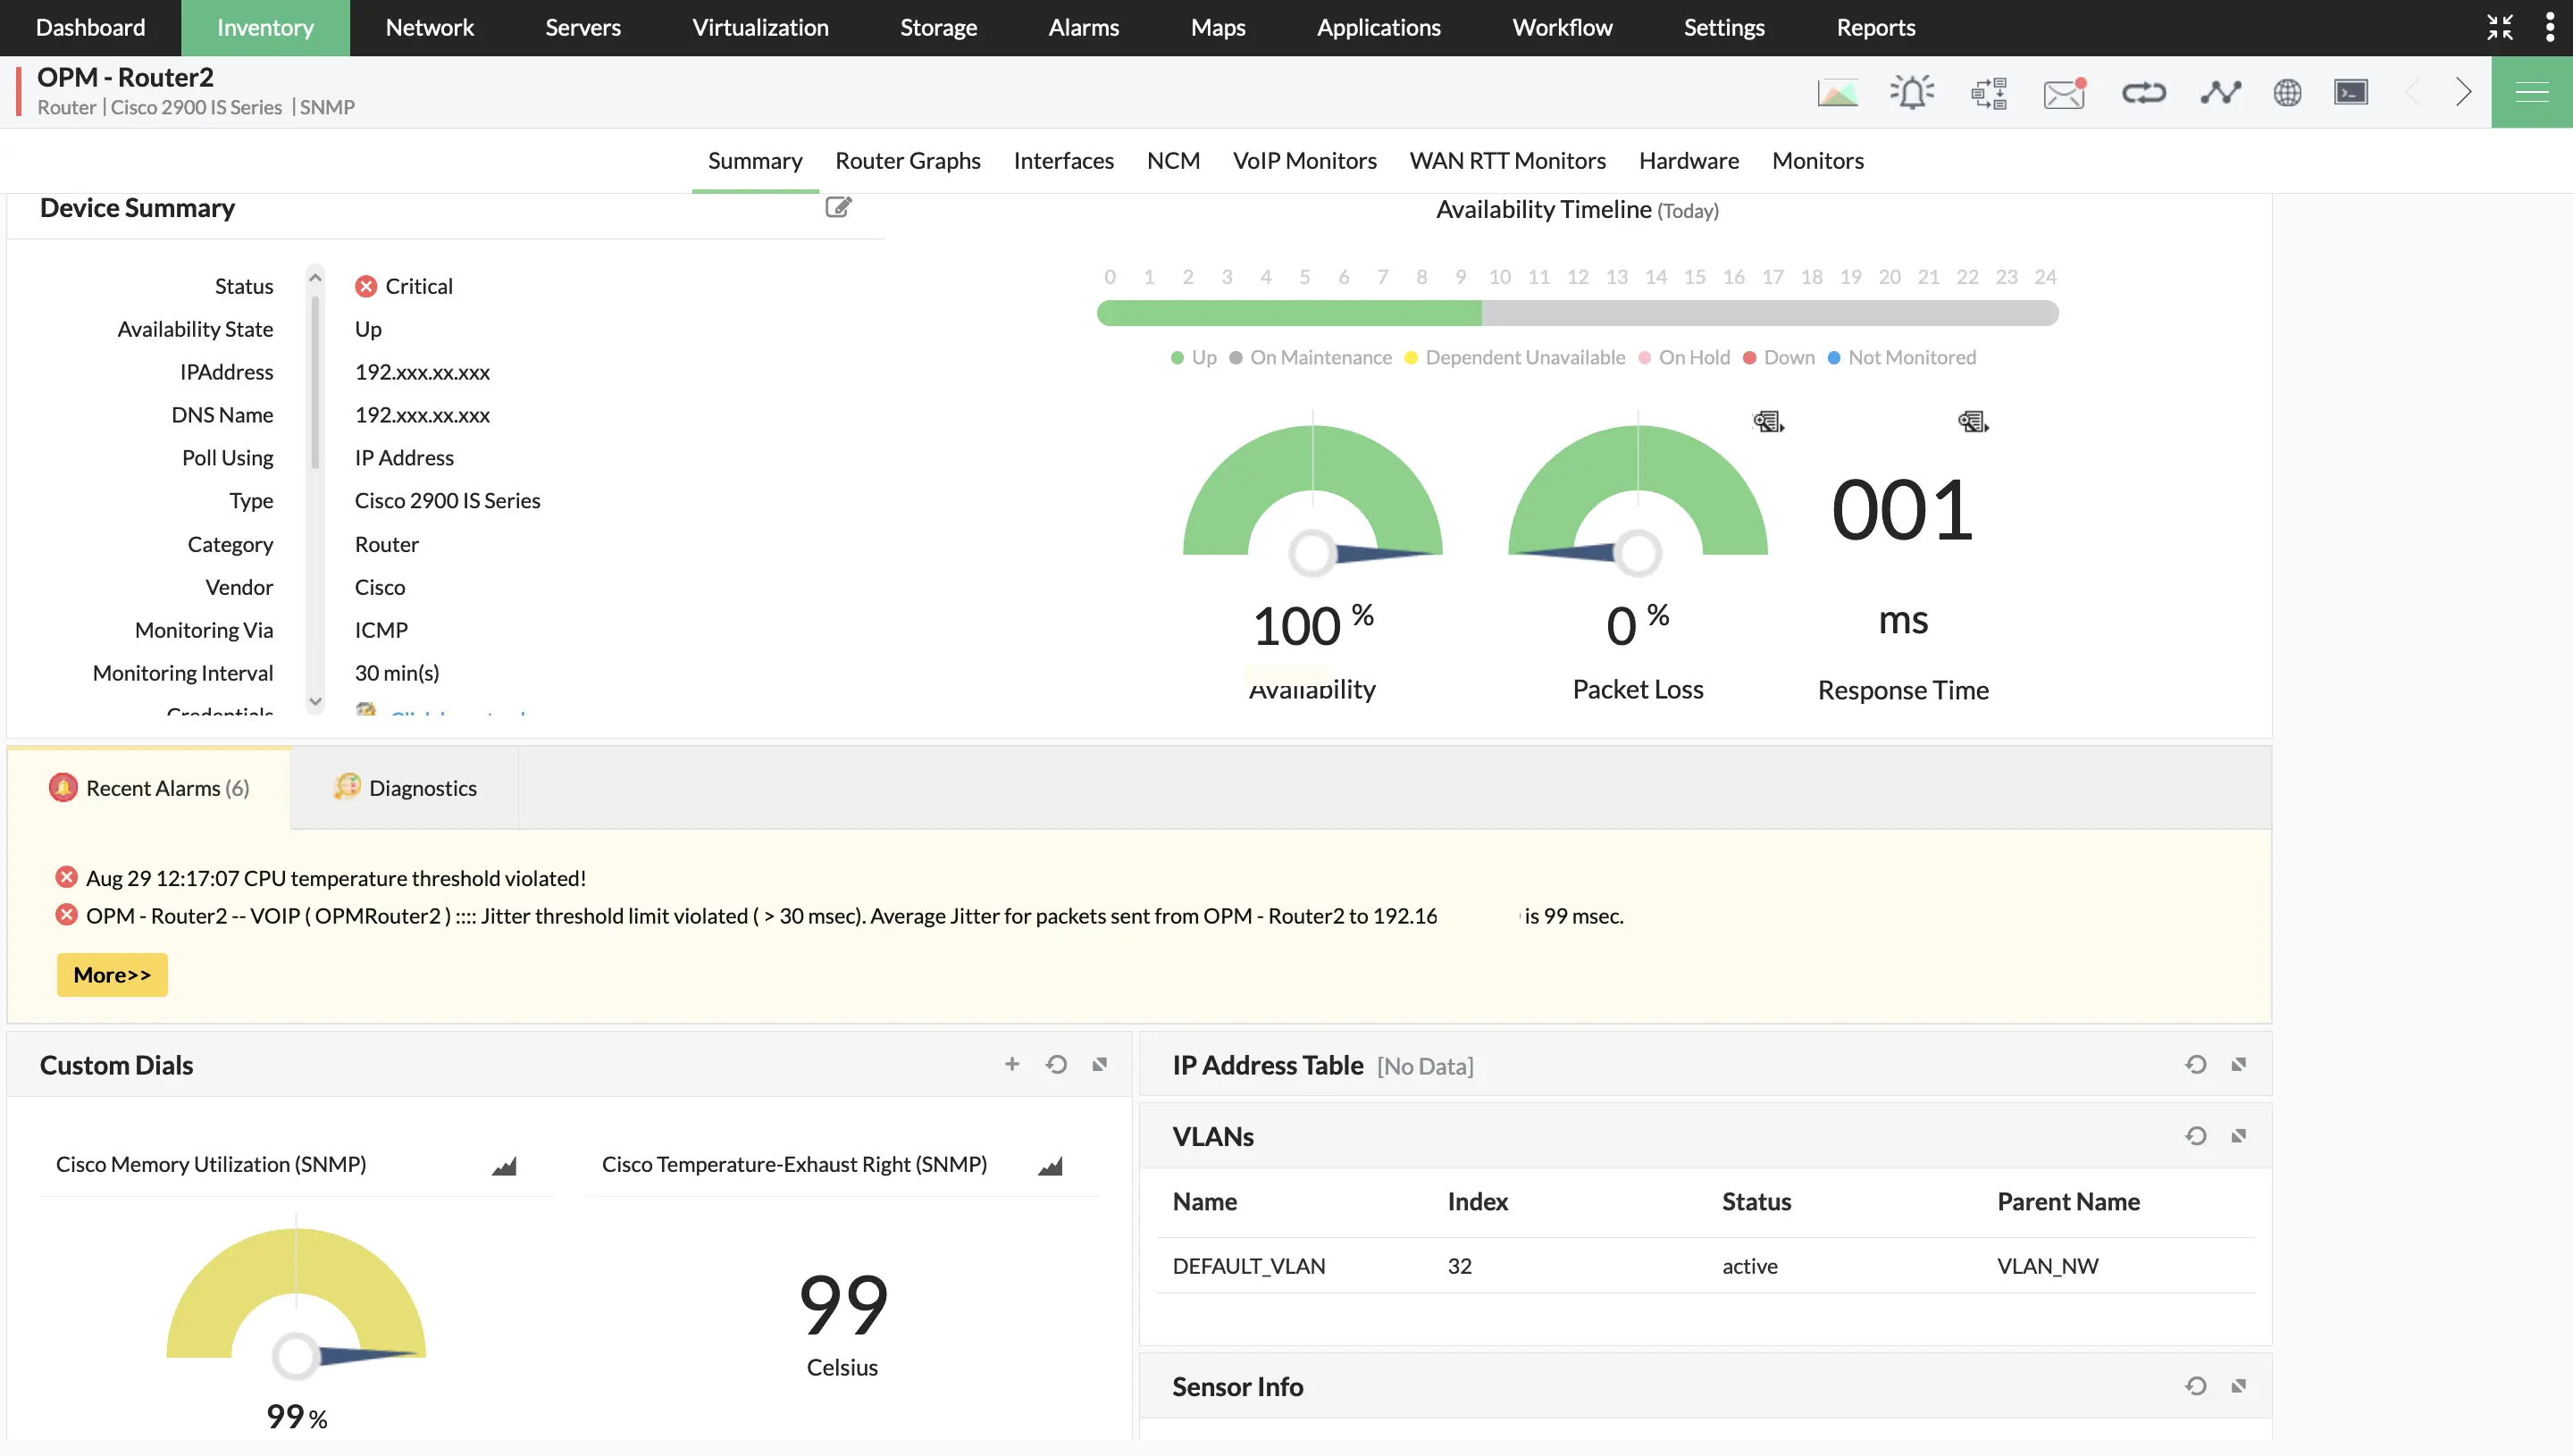The width and height of the screenshot is (2573, 1456).
Task: Click the More>> button under alarms
Action: point(112,975)
